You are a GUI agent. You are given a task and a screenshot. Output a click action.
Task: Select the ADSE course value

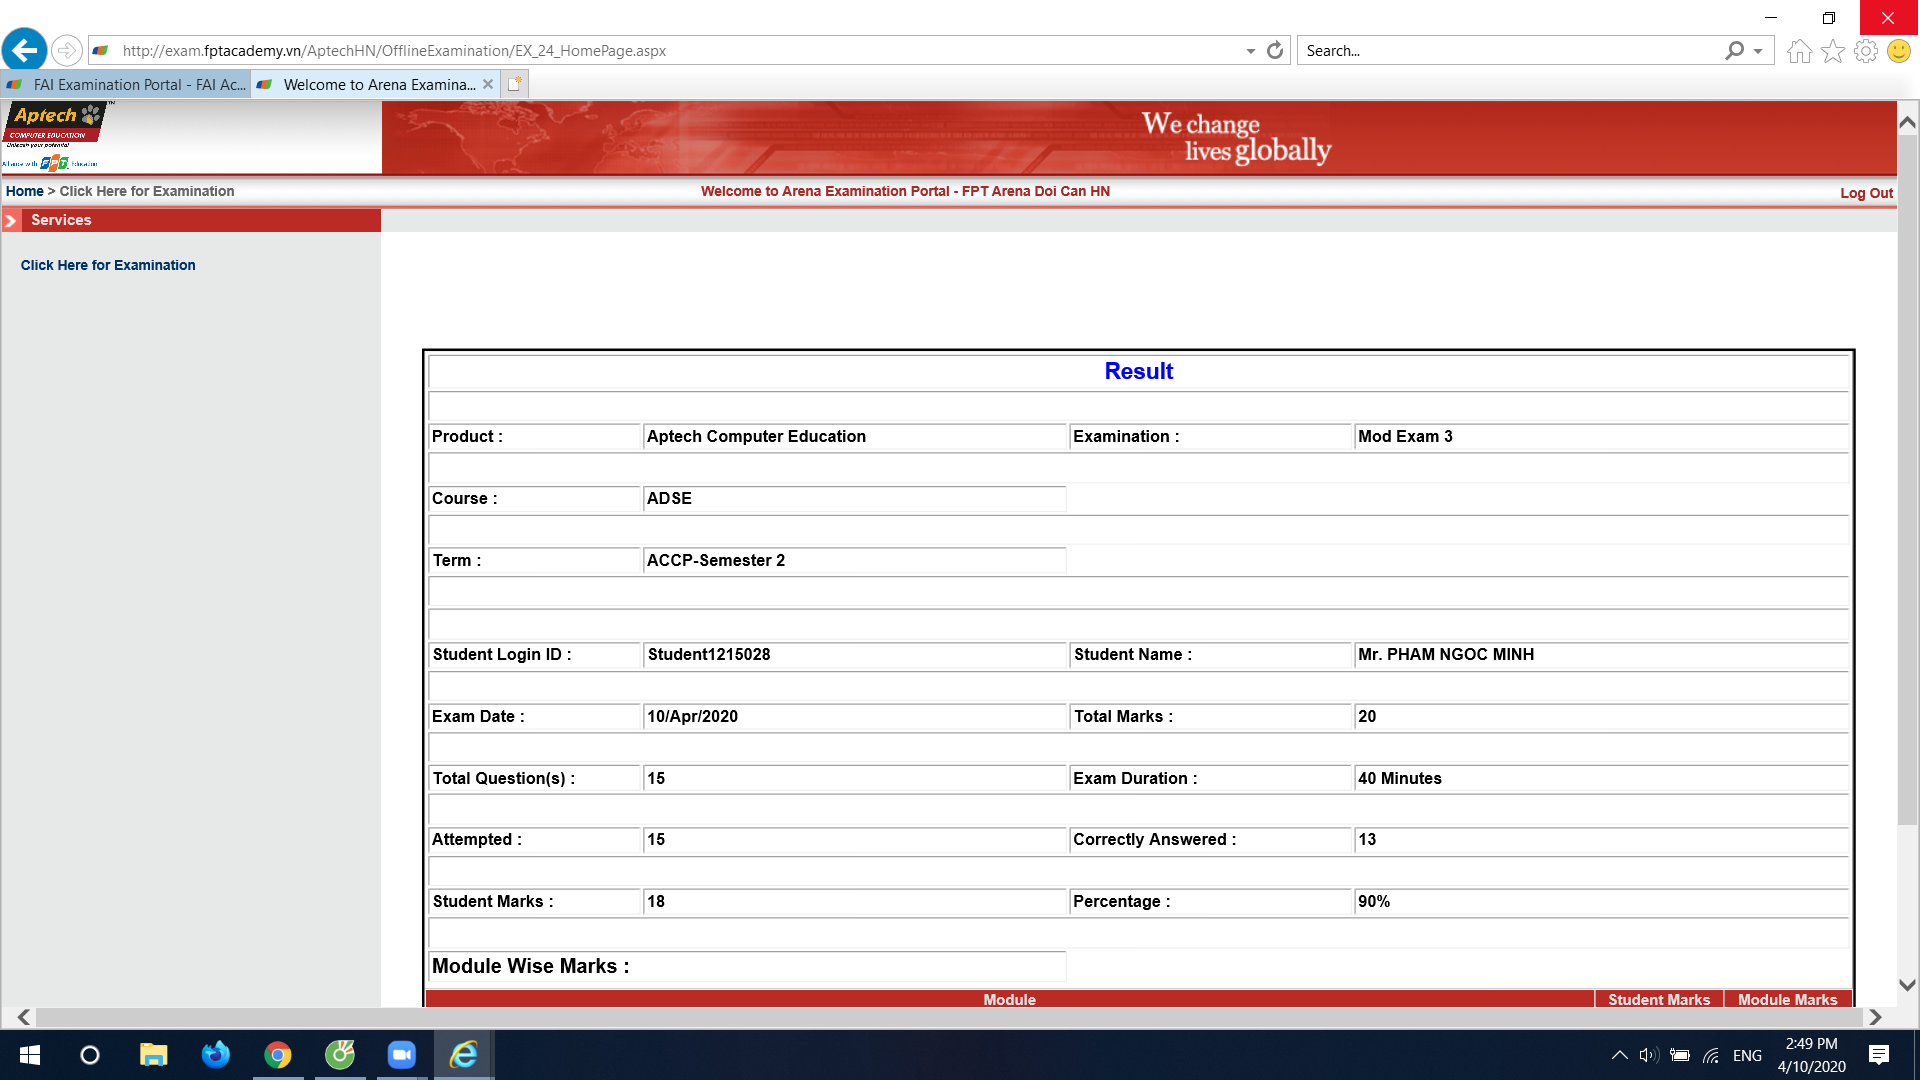coord(669,498)
